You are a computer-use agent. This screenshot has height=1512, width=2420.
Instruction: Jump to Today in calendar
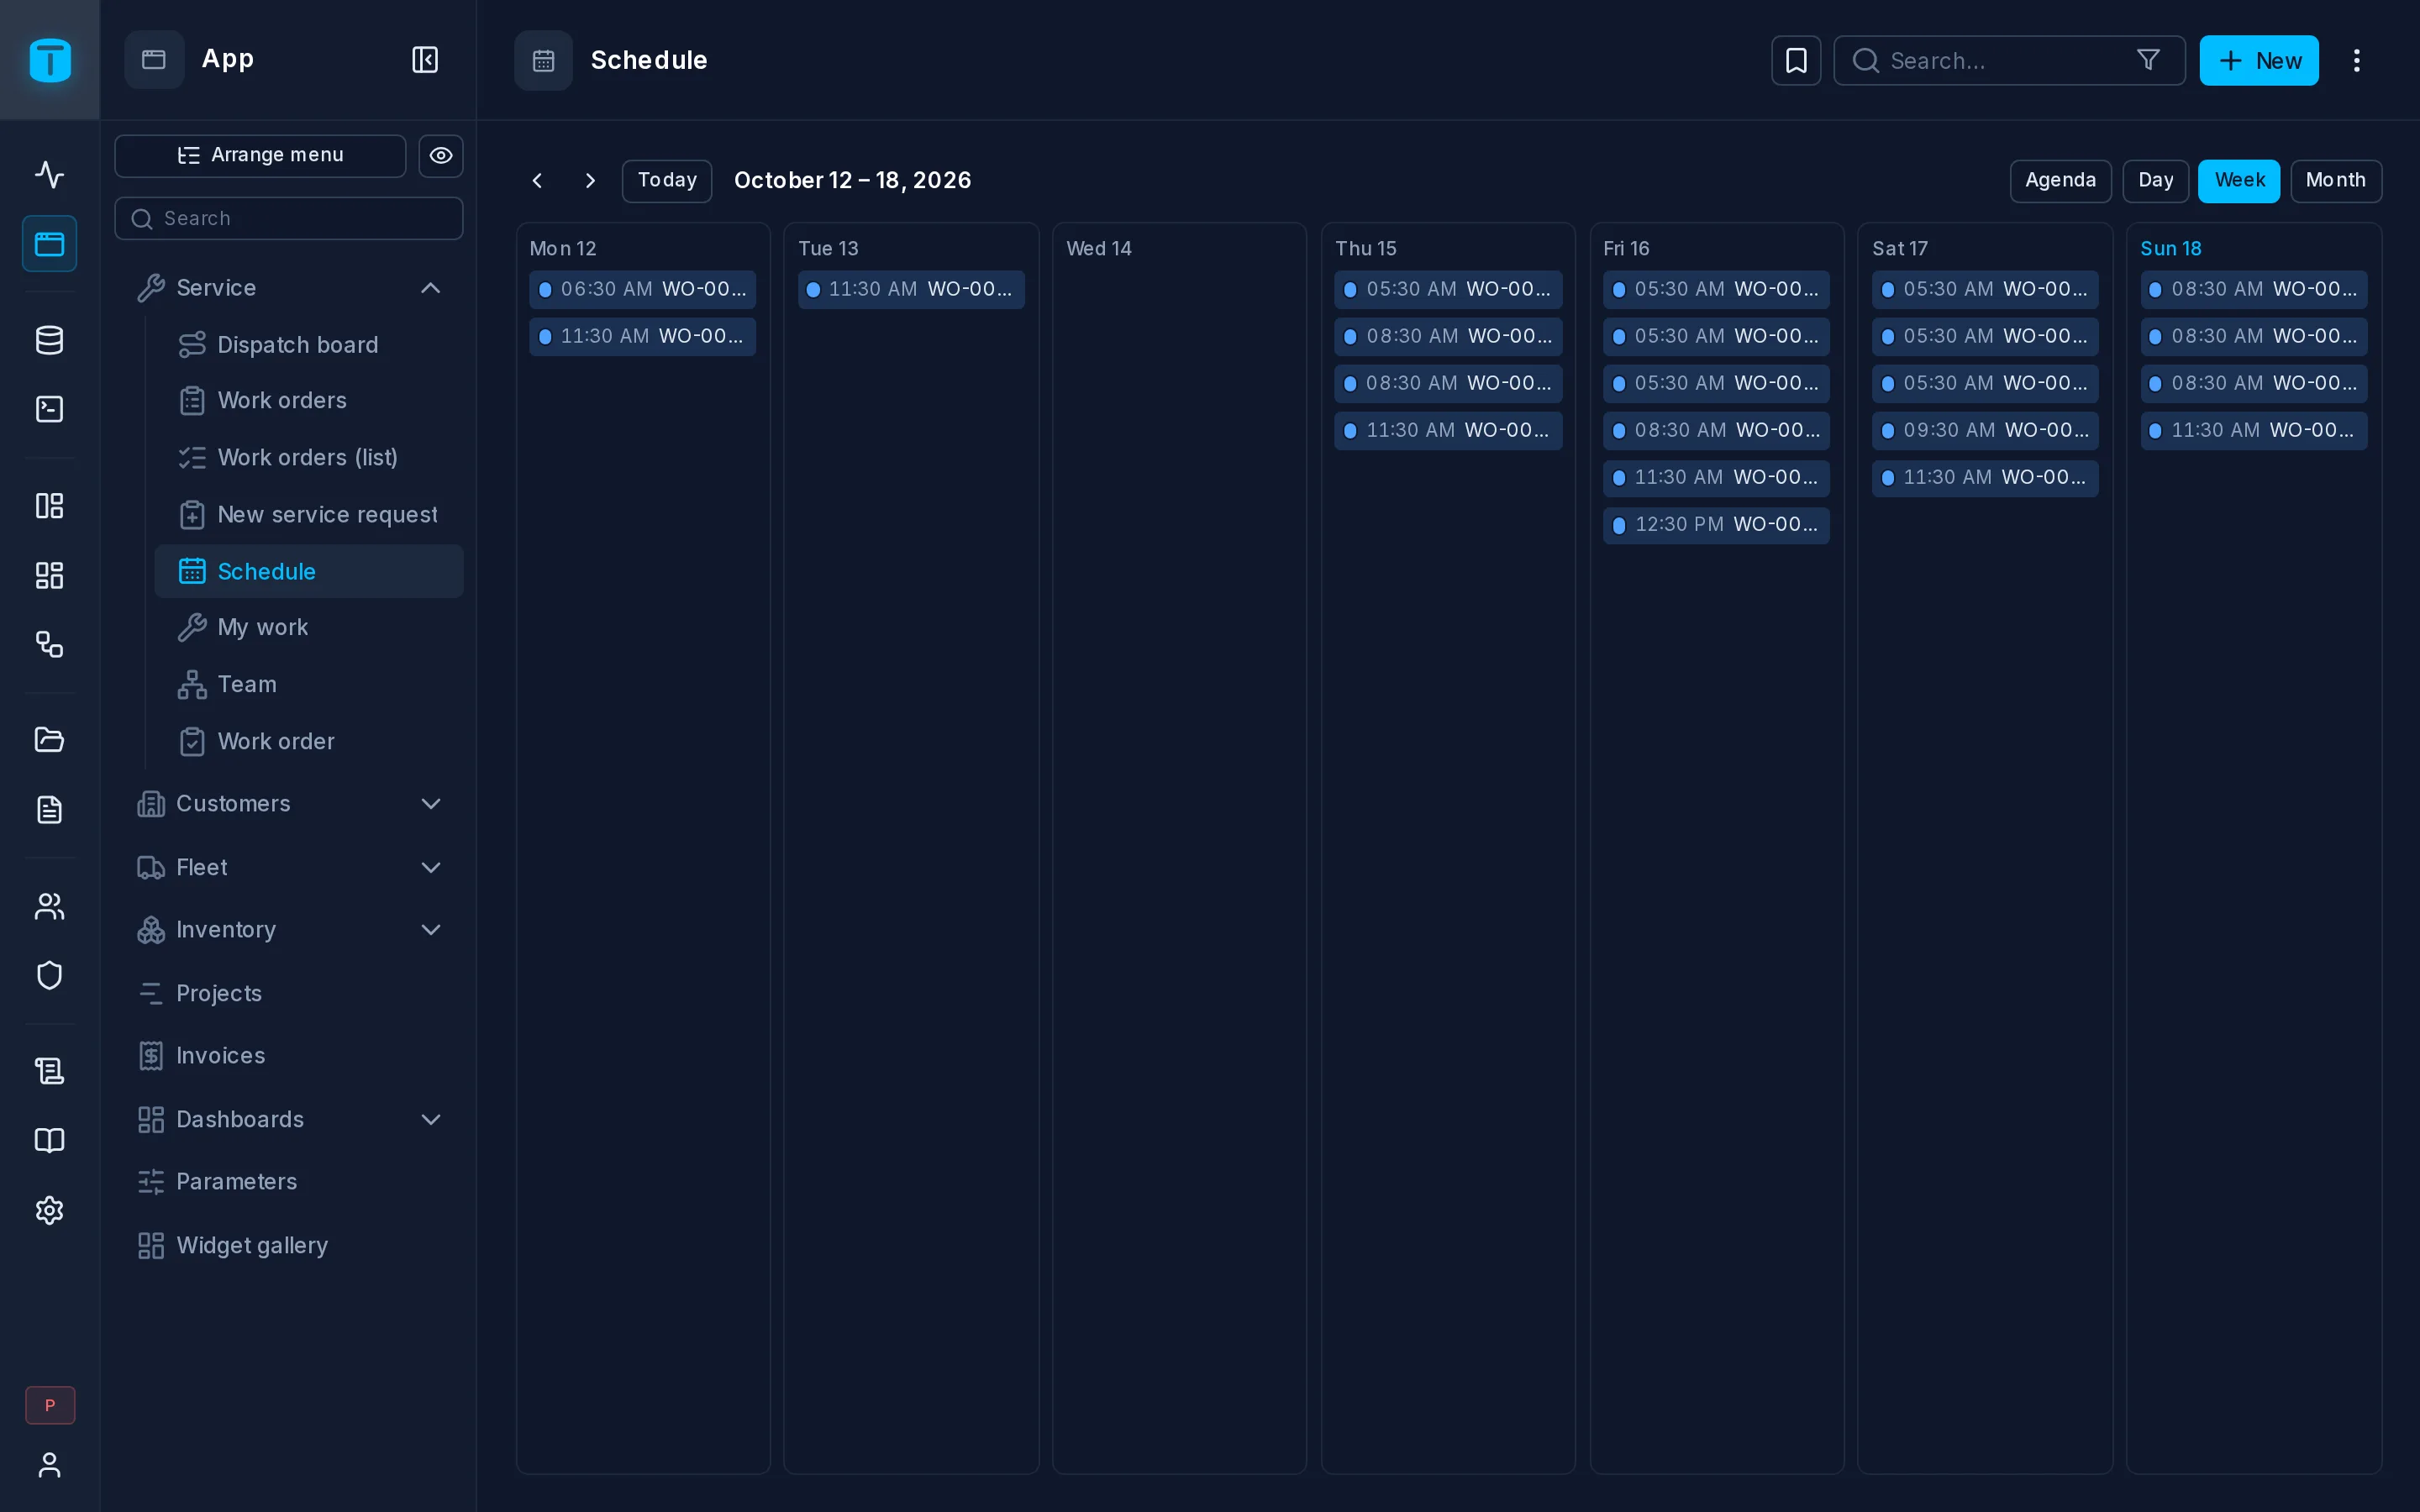click(667, 181)
